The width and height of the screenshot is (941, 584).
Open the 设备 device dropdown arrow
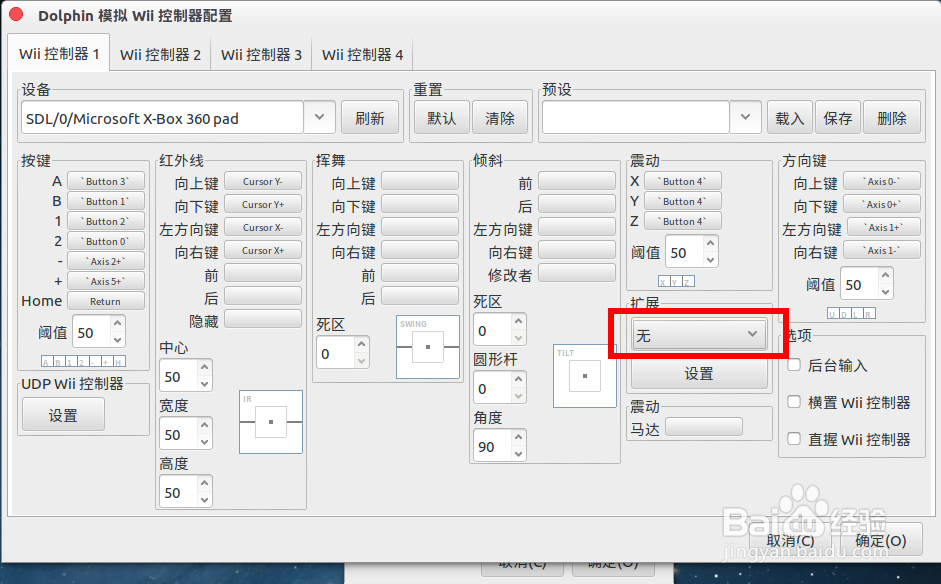[x=319, y=117]
